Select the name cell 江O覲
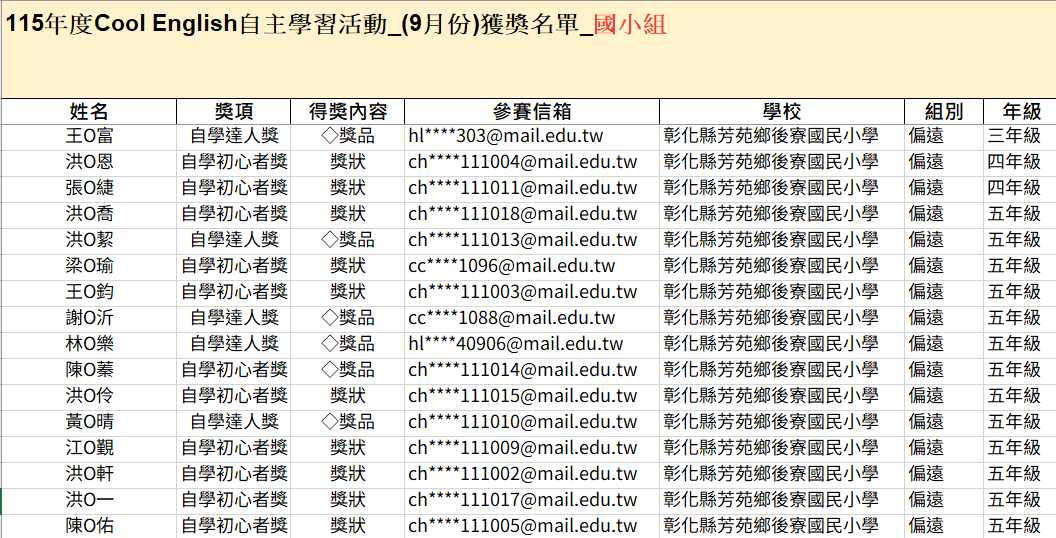Viewport: 1056px width, 538px height. [x=89, y=448]
